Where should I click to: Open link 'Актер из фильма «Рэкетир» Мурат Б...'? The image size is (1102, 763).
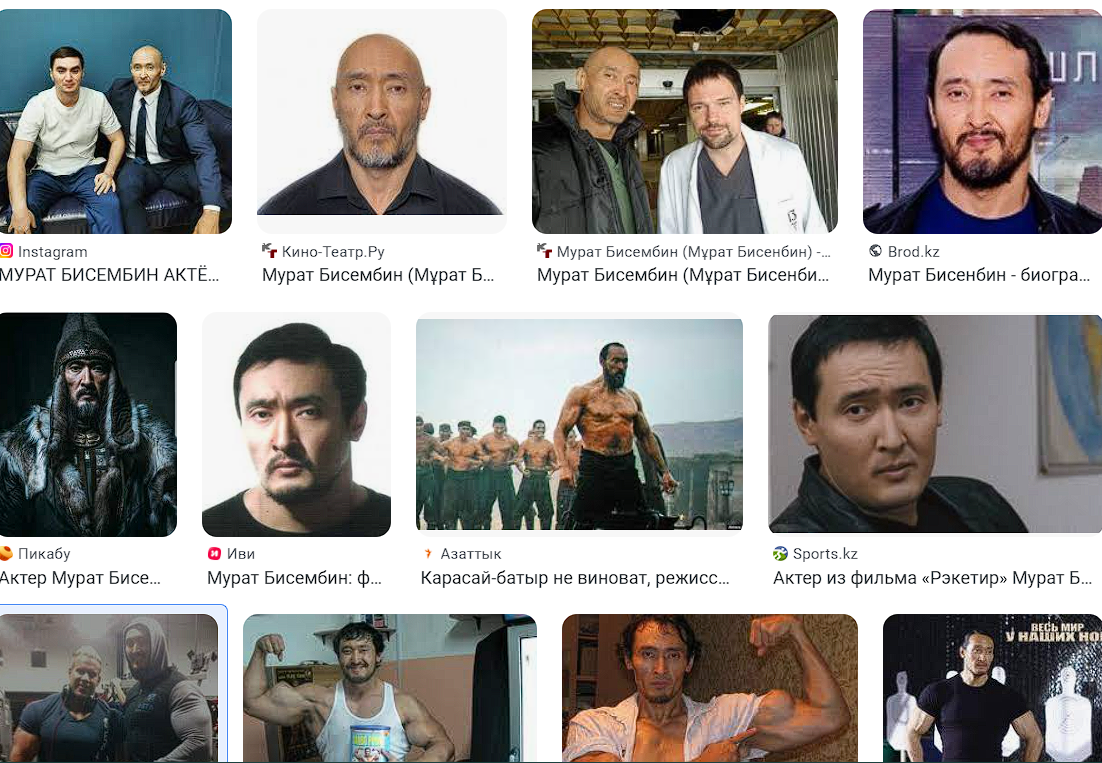pyautogui.click(x=932, y=578)
